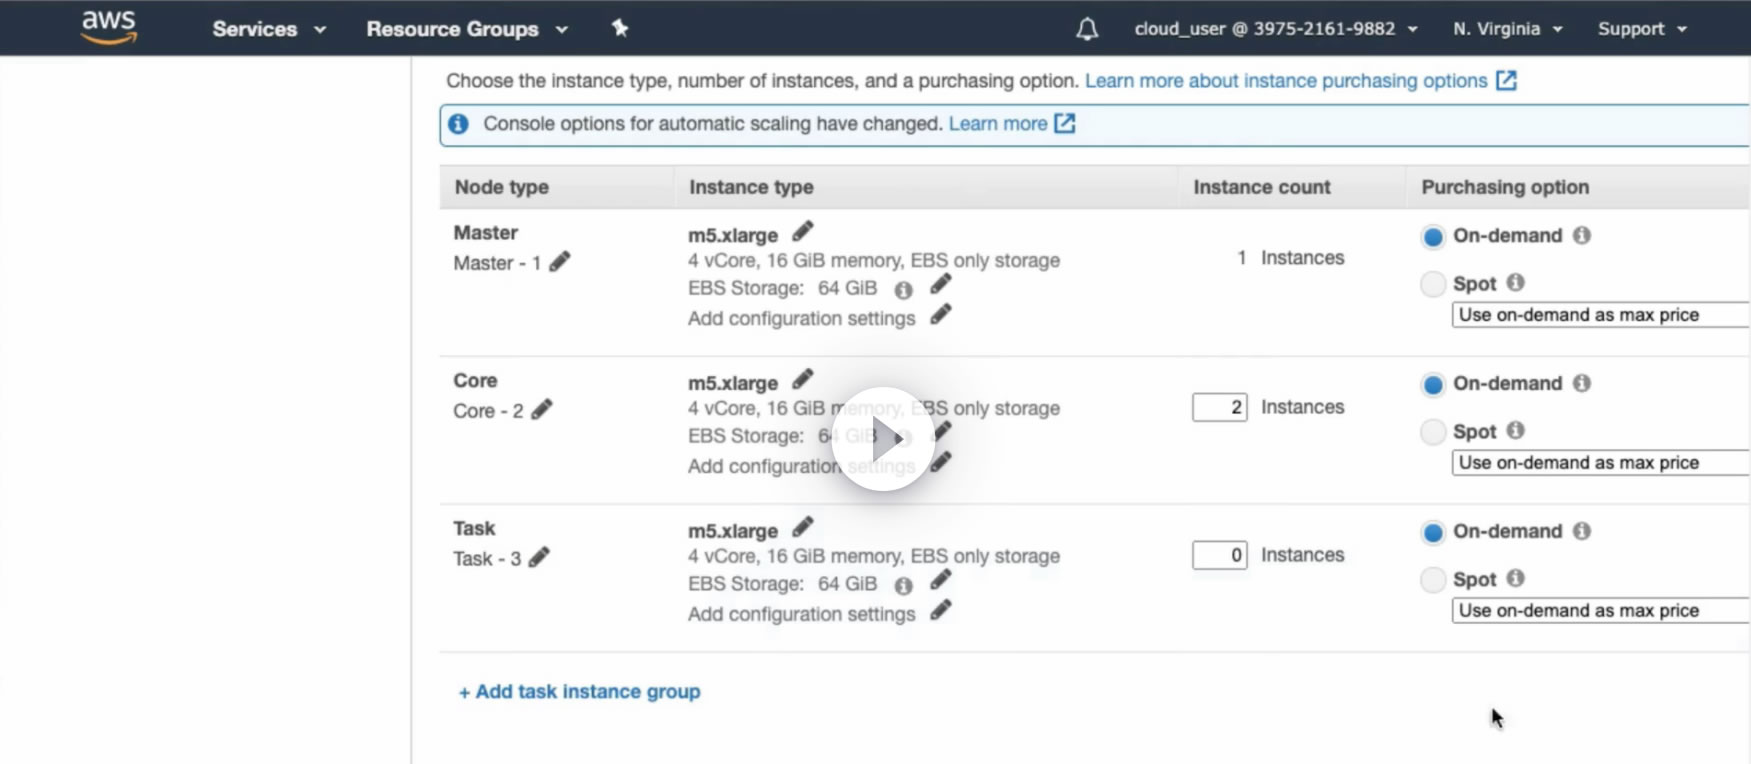Edit Task - 3 group name pencil
The image size is (1751, 764).
point(539,557)
